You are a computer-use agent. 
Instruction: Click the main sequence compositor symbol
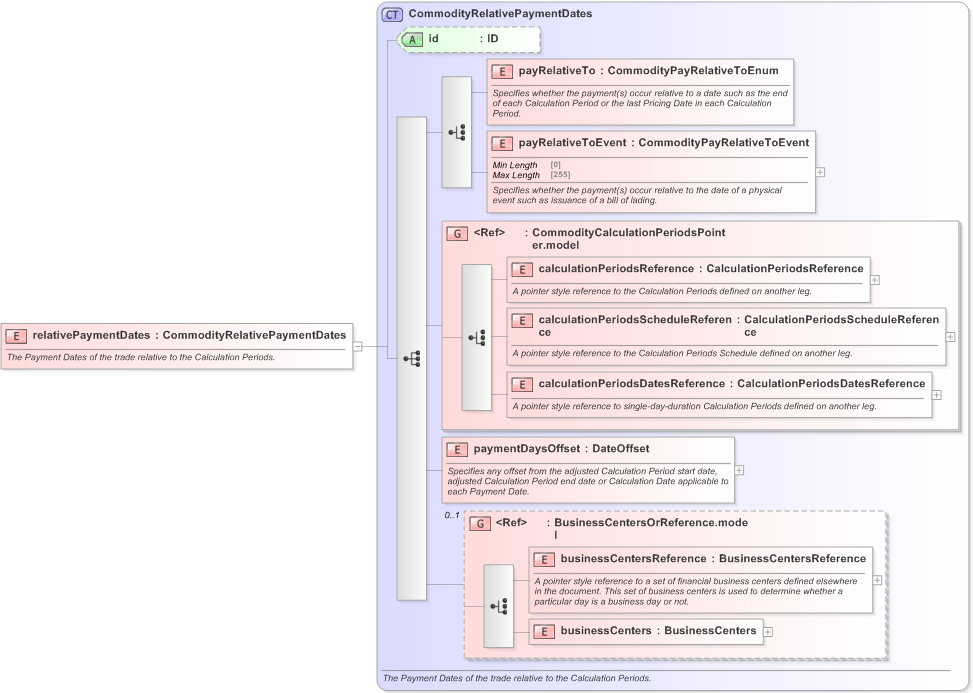pos(411,359)
